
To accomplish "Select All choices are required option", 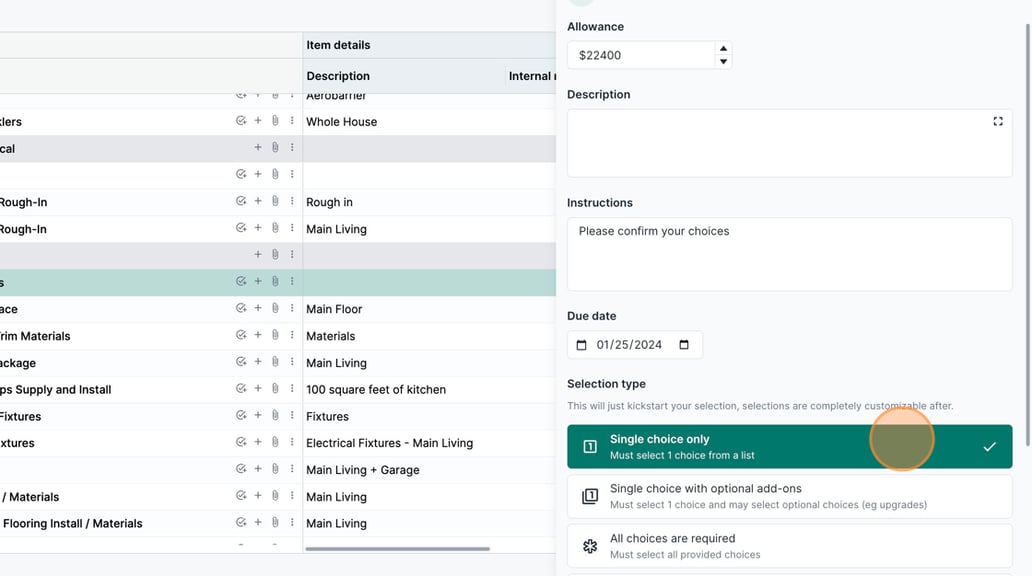I will point(789,546).
